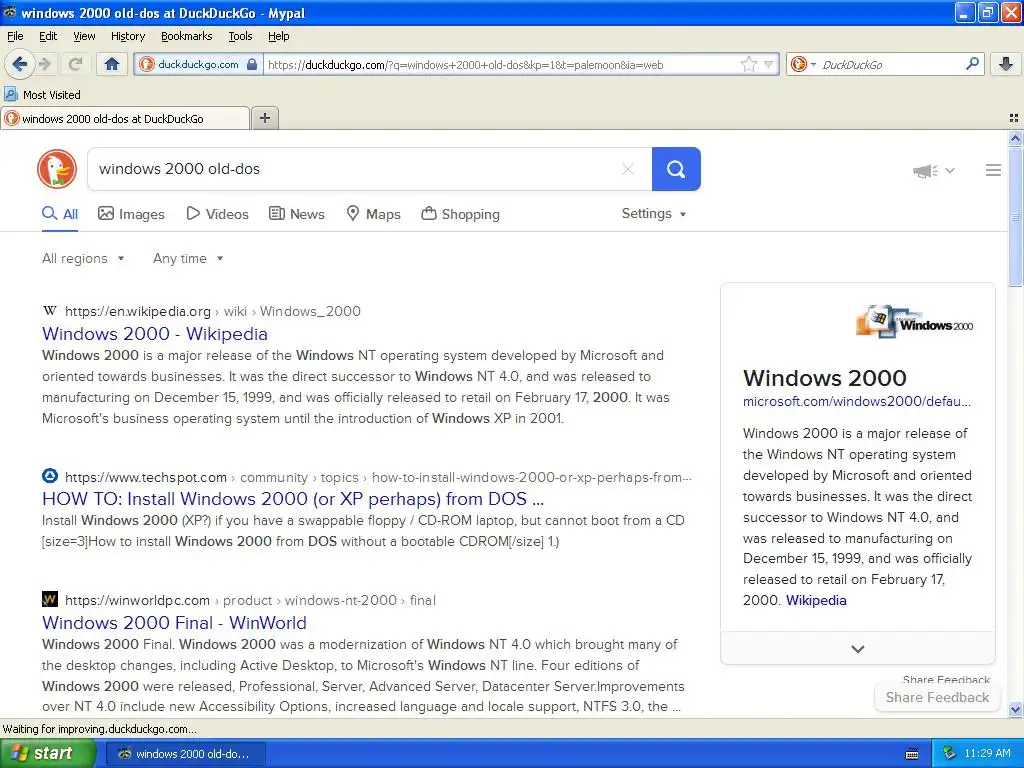Click the Forward navigation arrow
The width and height of the screenshot is (1024, 768).
[x=45, y=64]
